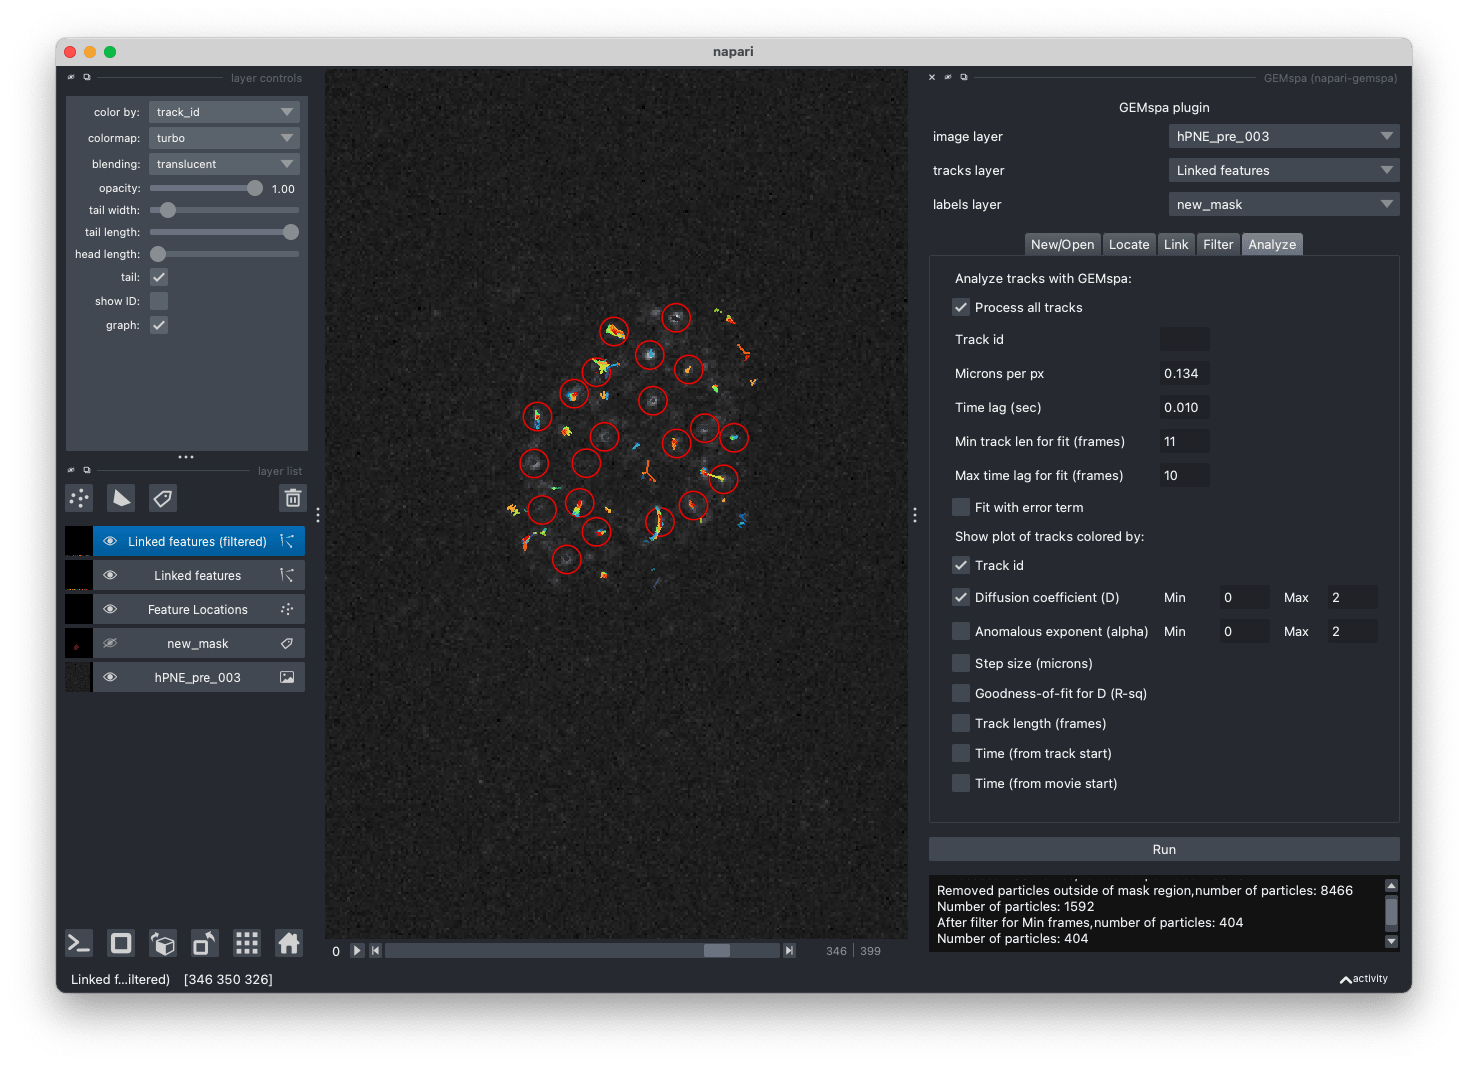The image size is (1468, 1067).
Task: Open tracks layer Linked features dropdown
Action: [x=1284, y=170]
